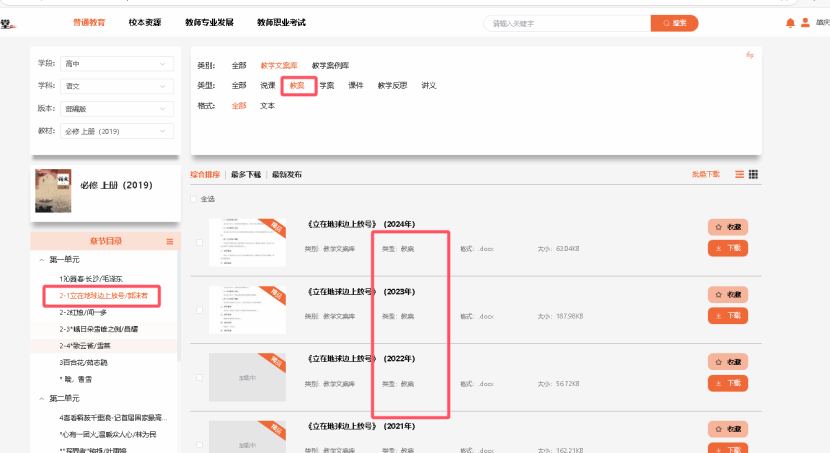
Task: Sort results by 最多下载
Action: 245,174
